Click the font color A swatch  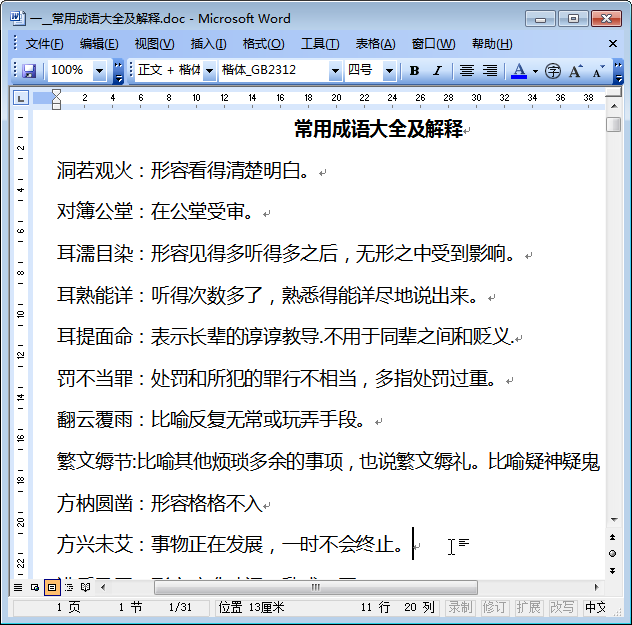pyautogui.click(x=518, y=71)
